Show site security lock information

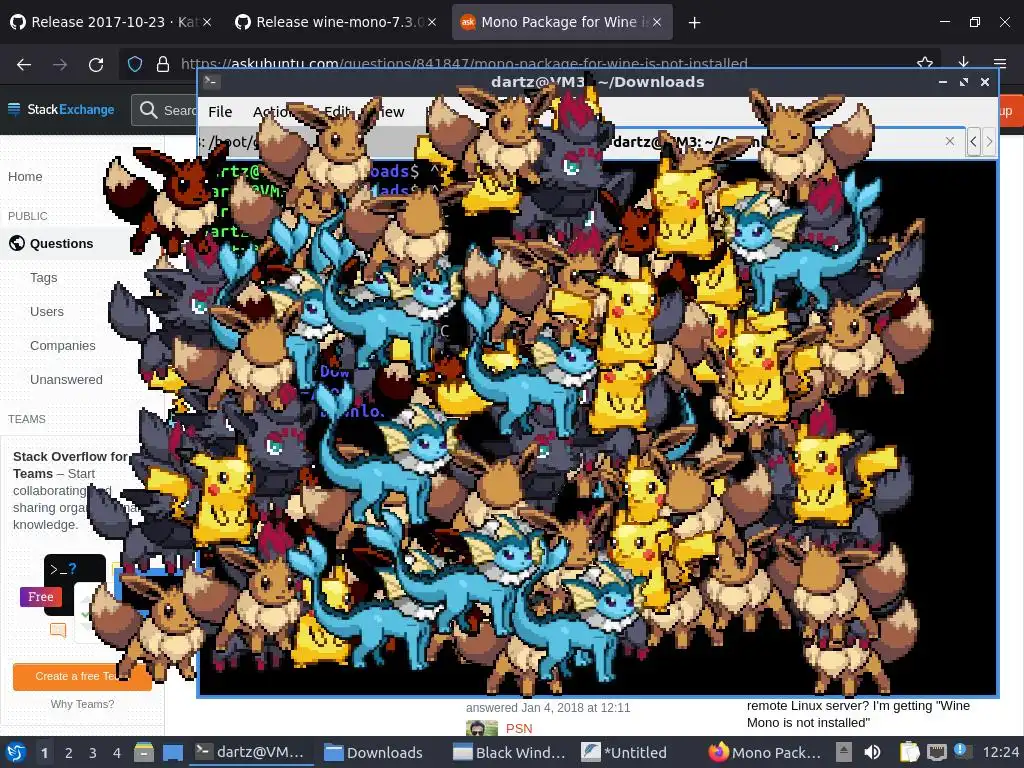(x=163, y=64)
